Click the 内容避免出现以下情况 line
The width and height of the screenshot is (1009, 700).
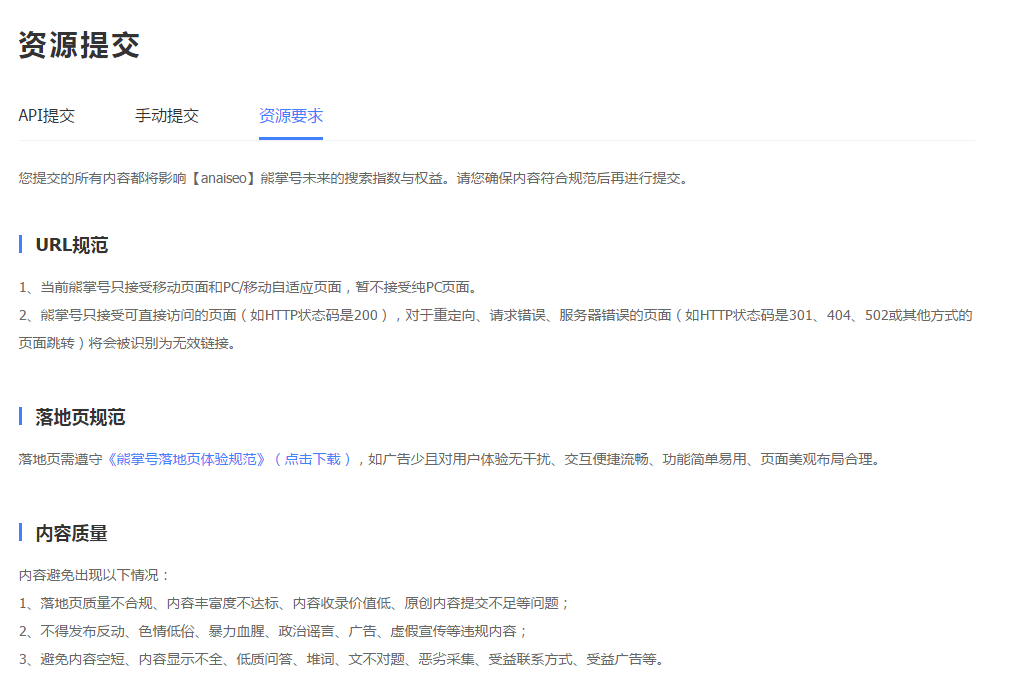95,576
